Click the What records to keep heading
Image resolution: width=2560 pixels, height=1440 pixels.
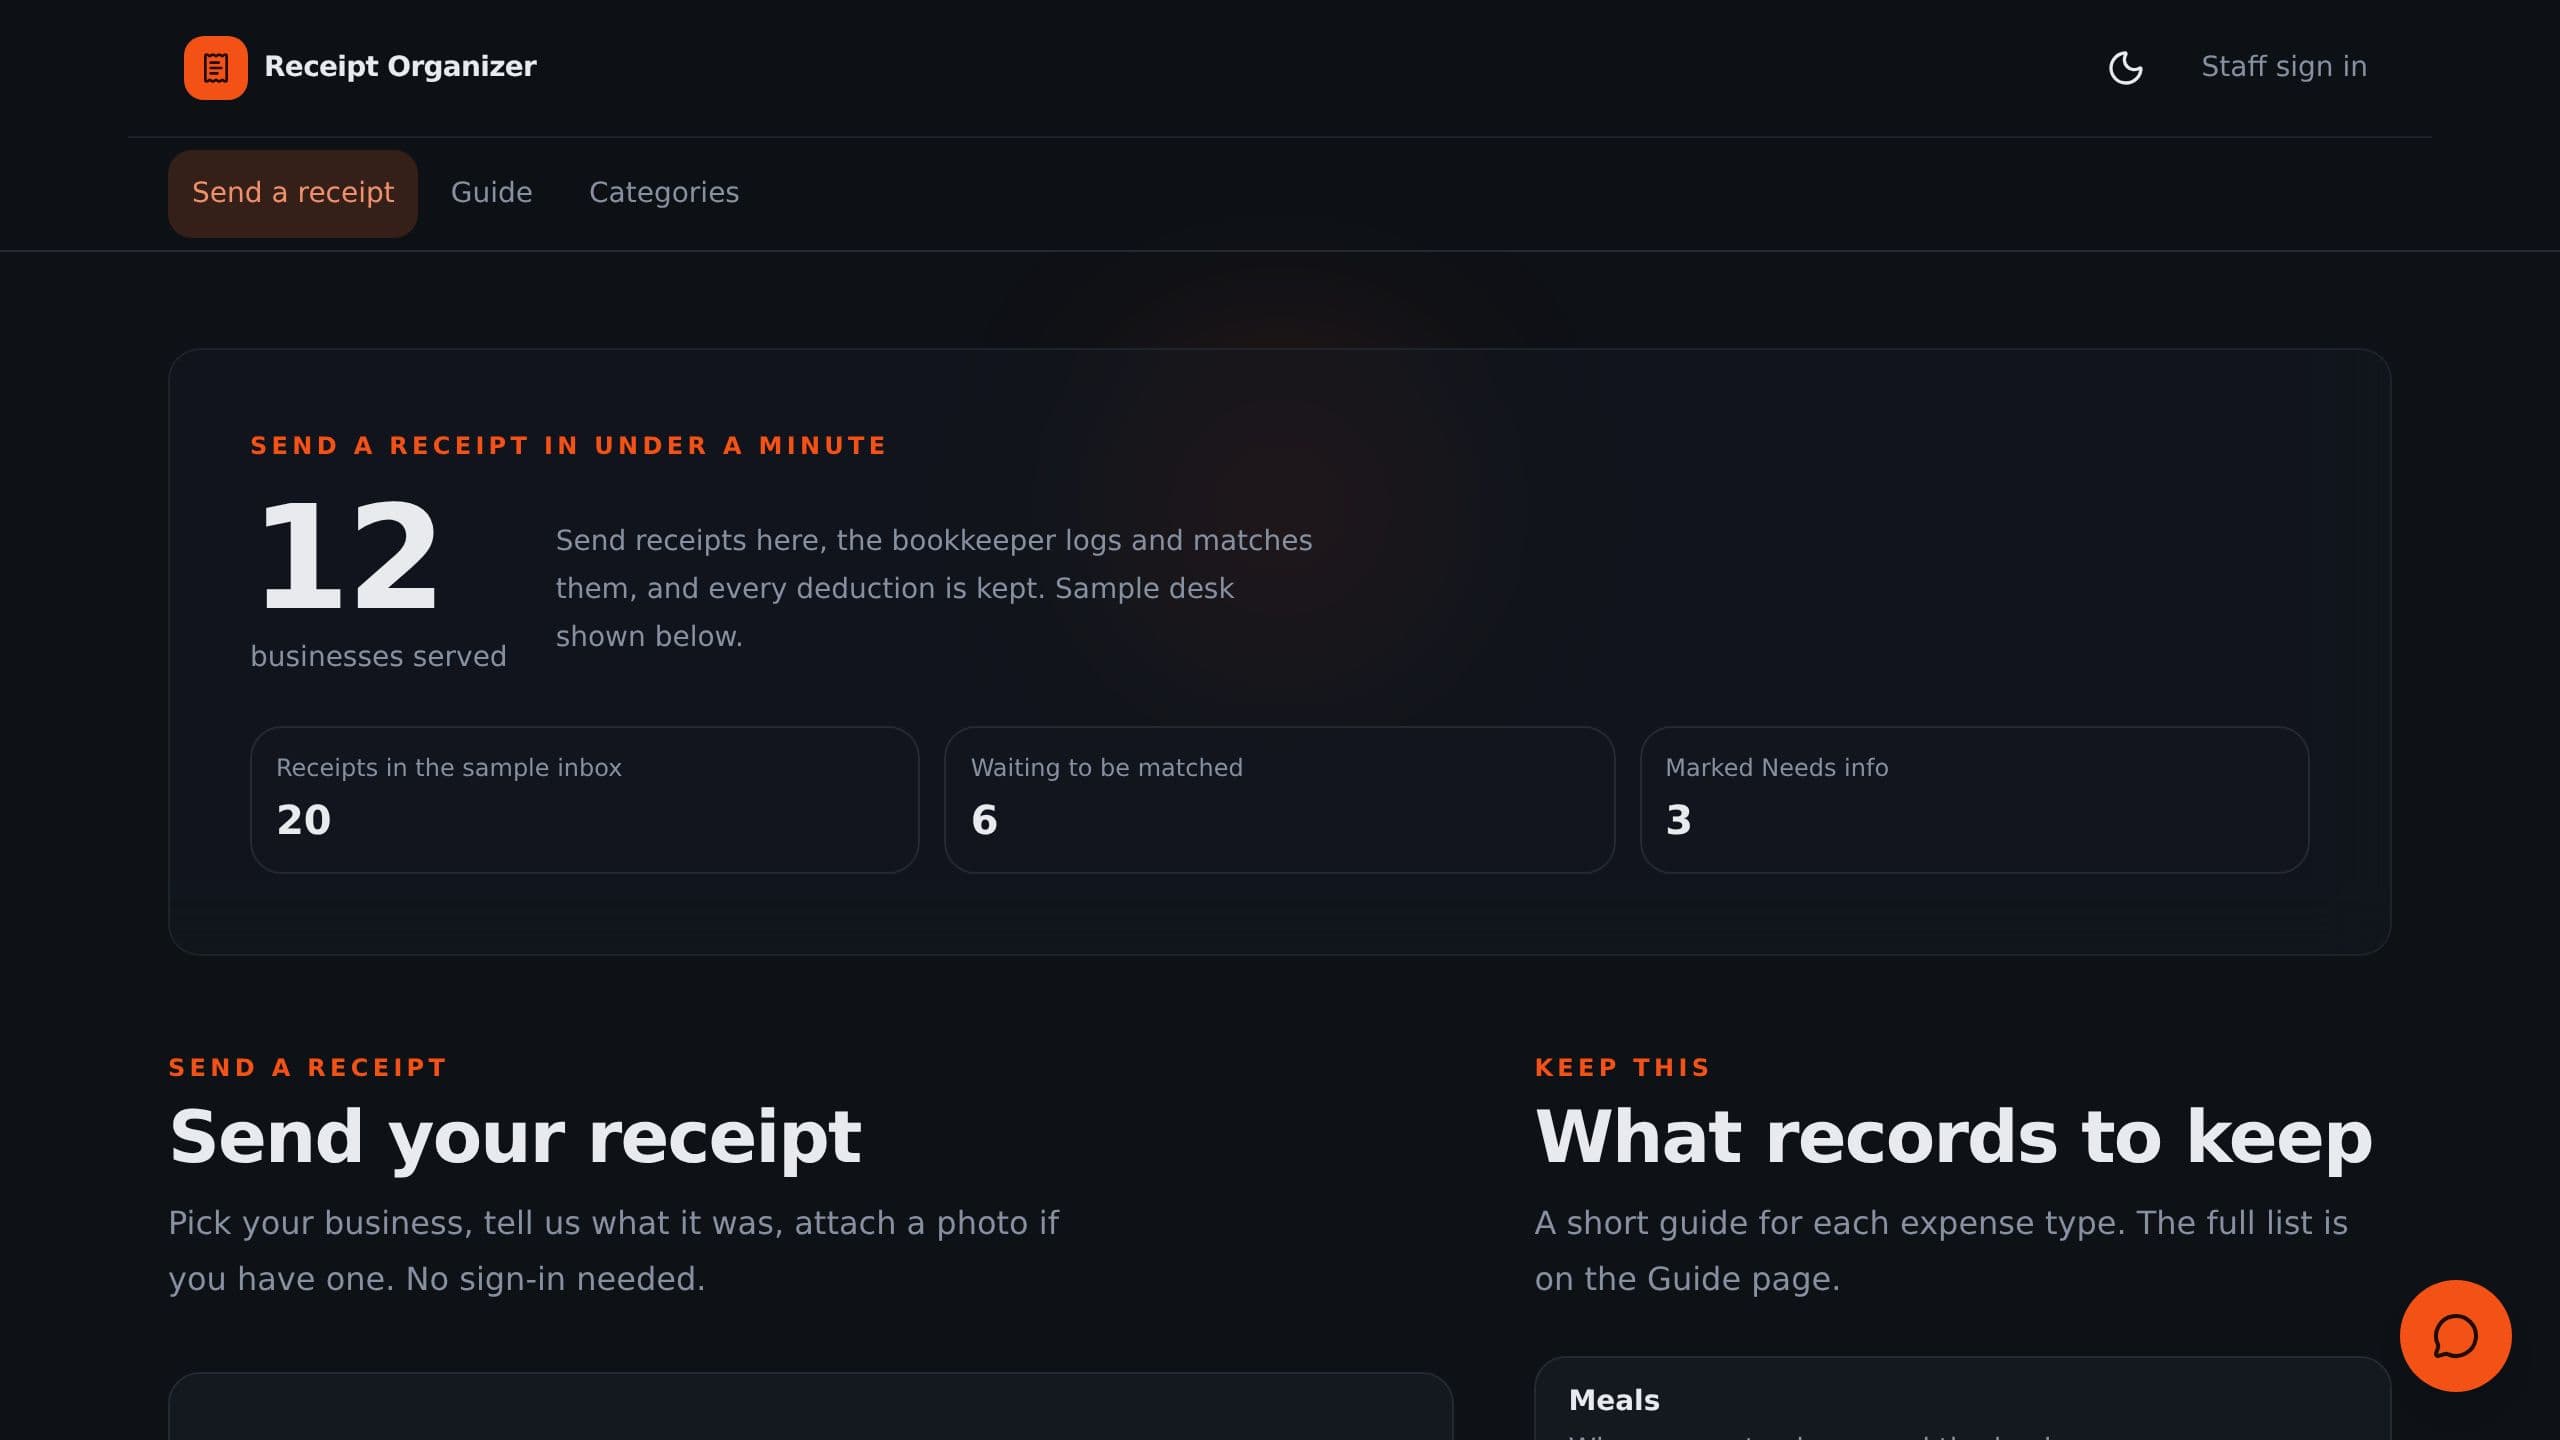click(1953, 1137)
